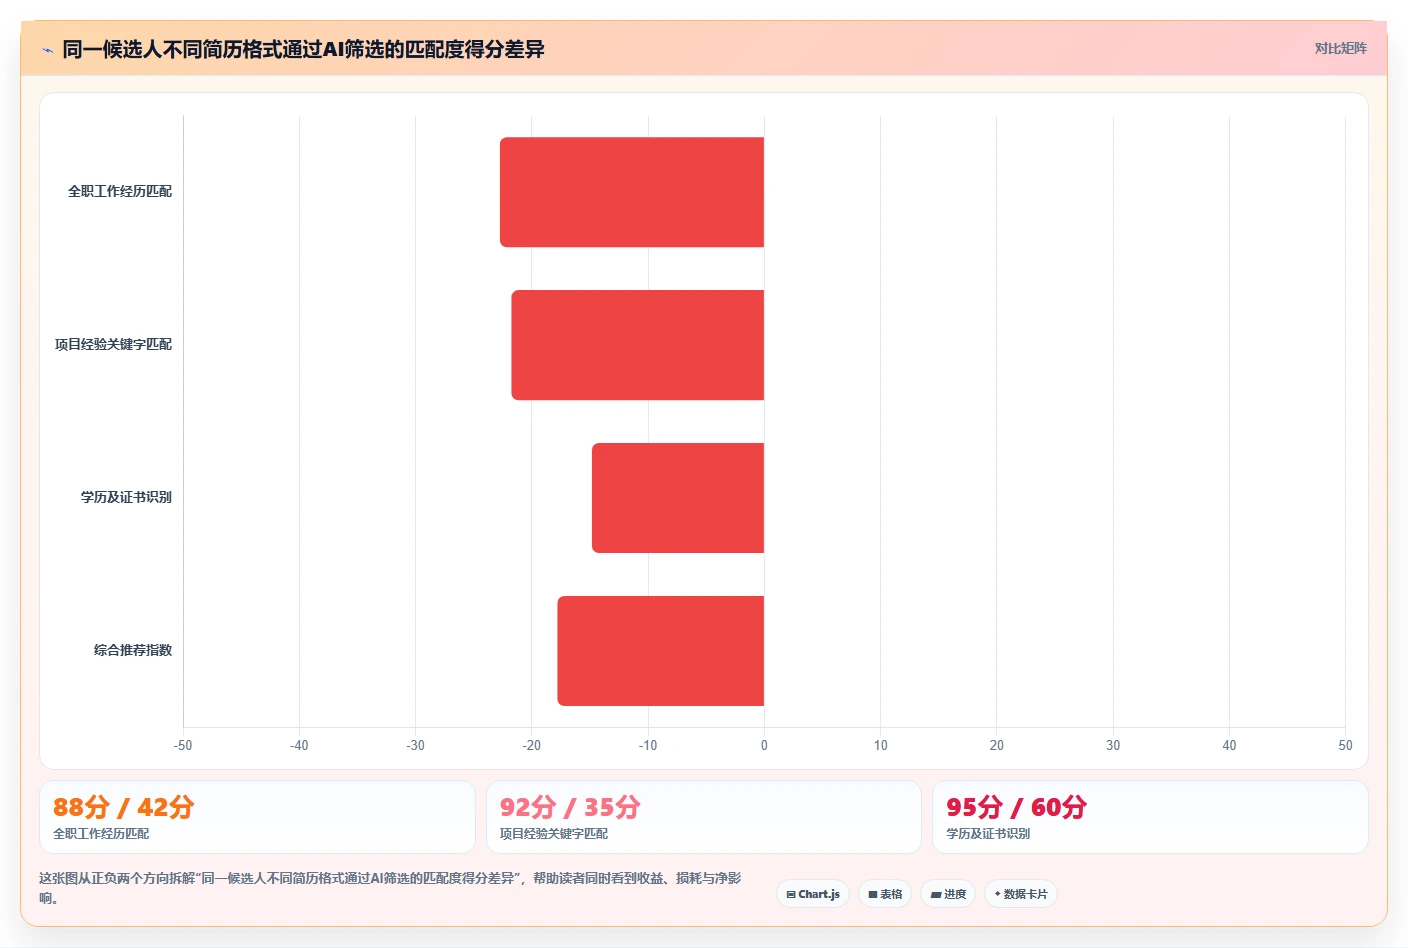Select the 数据卡片 chip
The height and width of the screenshot is (948, 1408).
click(1021, 894)
